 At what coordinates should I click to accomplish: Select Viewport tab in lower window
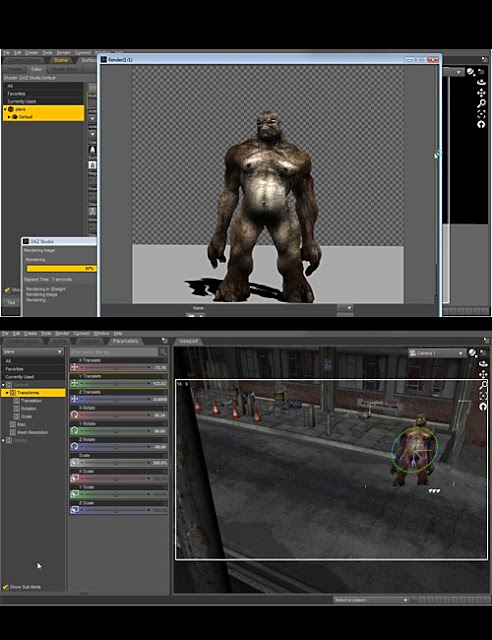tap(188, 341)
